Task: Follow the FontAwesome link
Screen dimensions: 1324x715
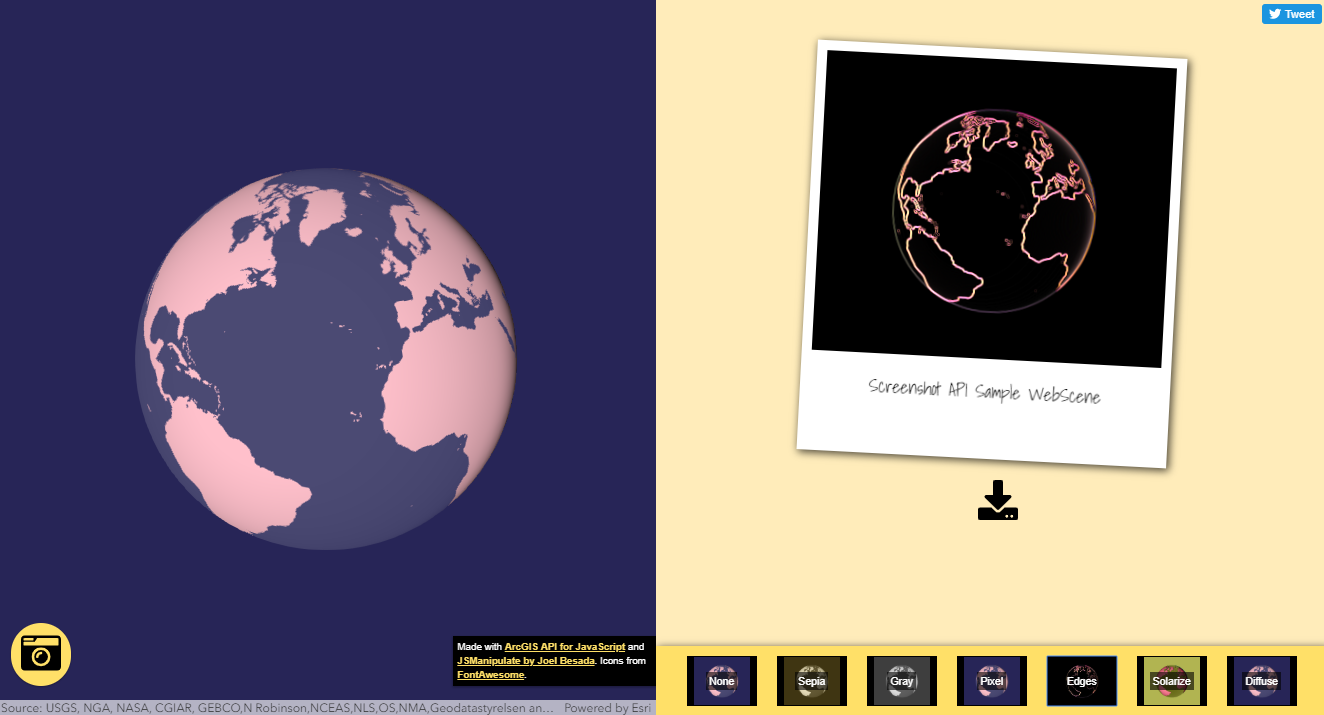Action: [490, 675]
